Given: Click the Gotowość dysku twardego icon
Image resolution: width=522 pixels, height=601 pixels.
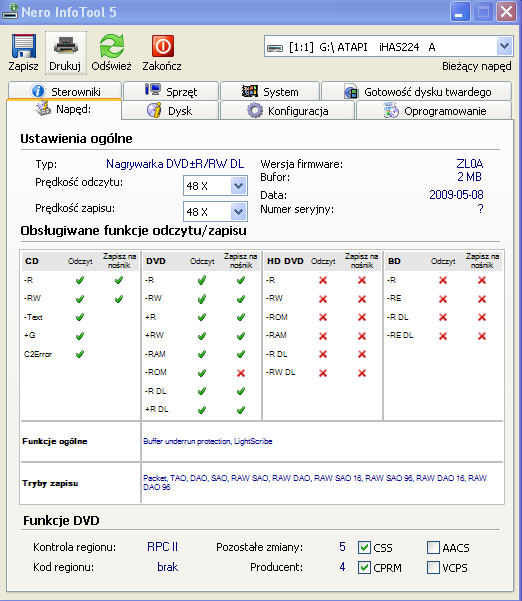Looking at the screenshot, I should click(x=351, y=92).
